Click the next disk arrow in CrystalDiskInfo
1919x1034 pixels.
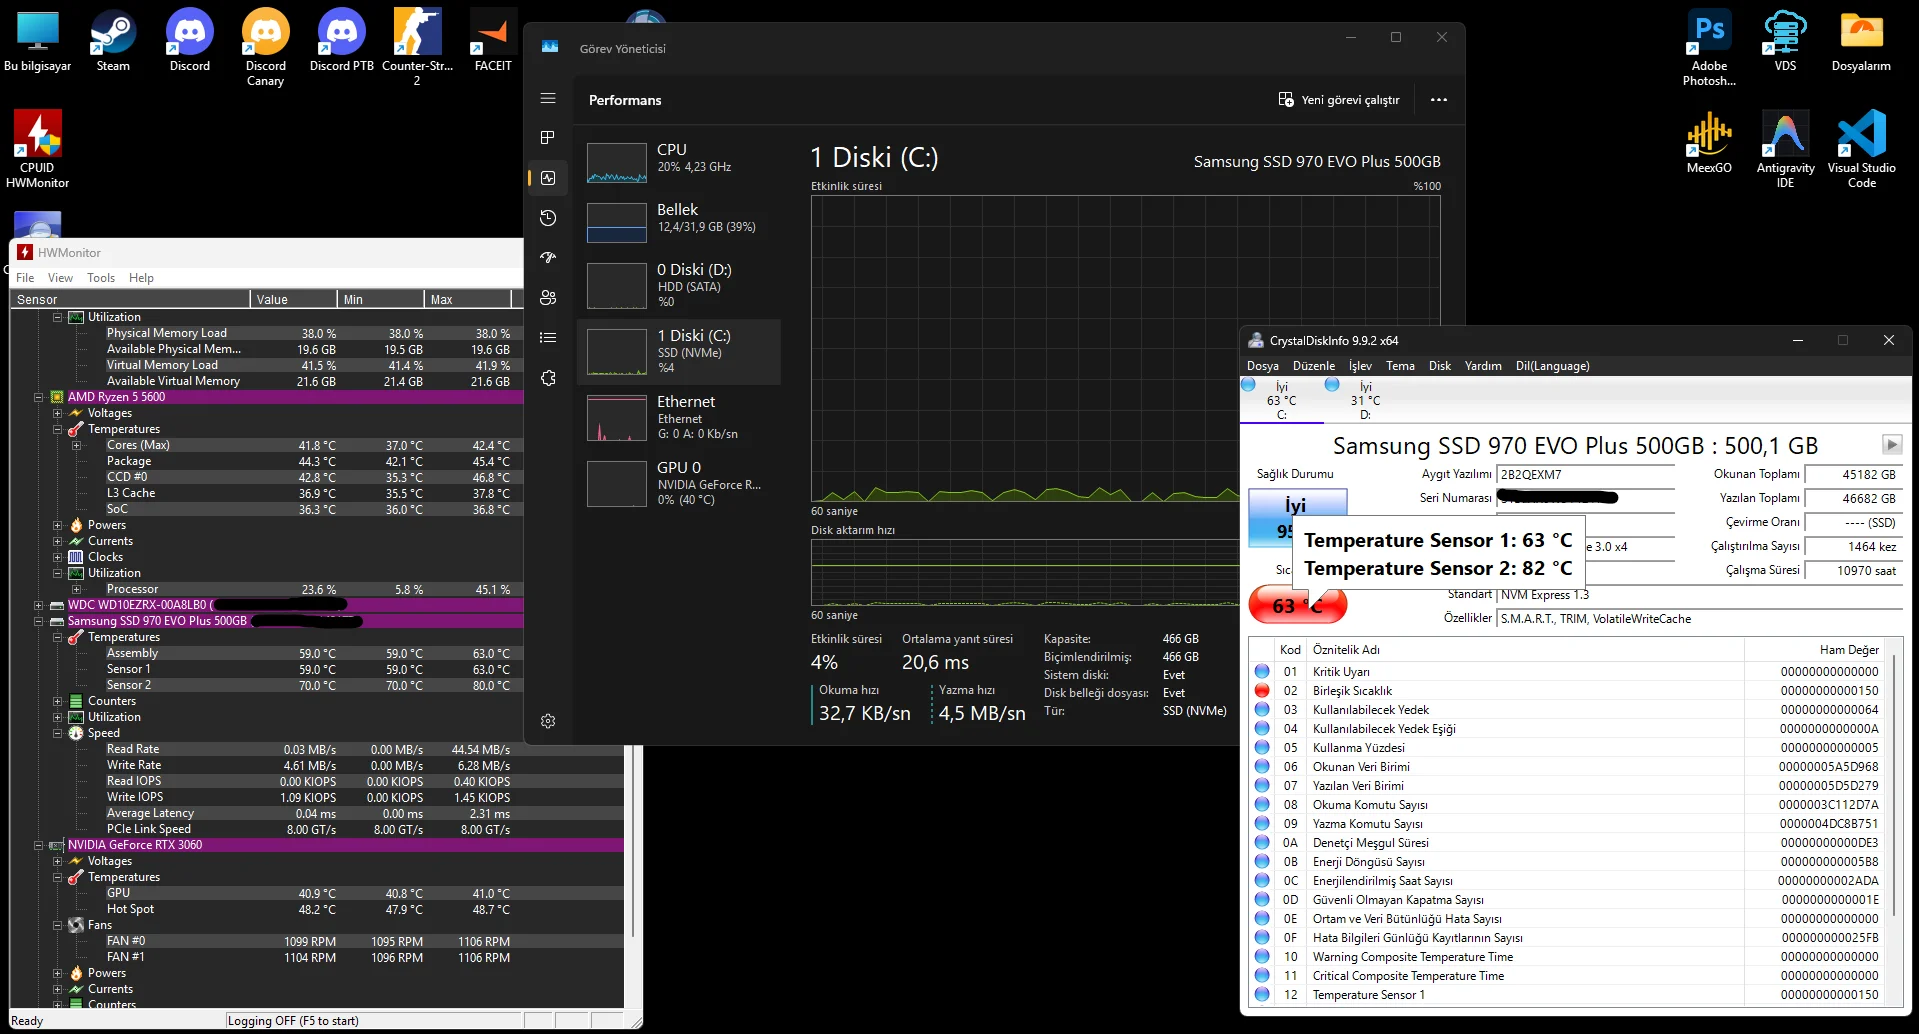tap(1891, 445)
